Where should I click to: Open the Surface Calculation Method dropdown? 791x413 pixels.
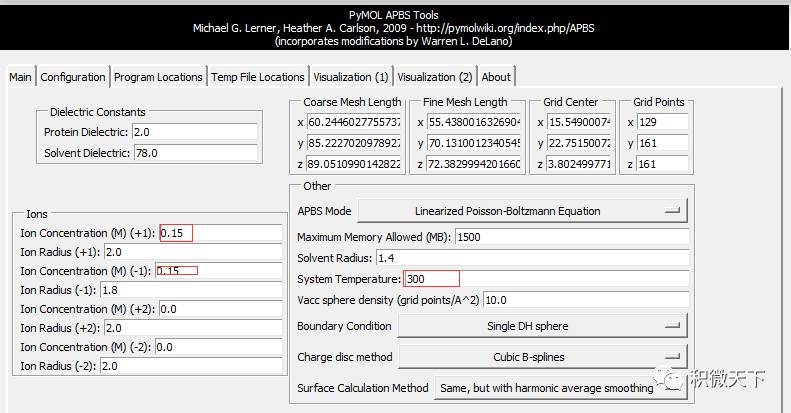[x=560, y=388]
